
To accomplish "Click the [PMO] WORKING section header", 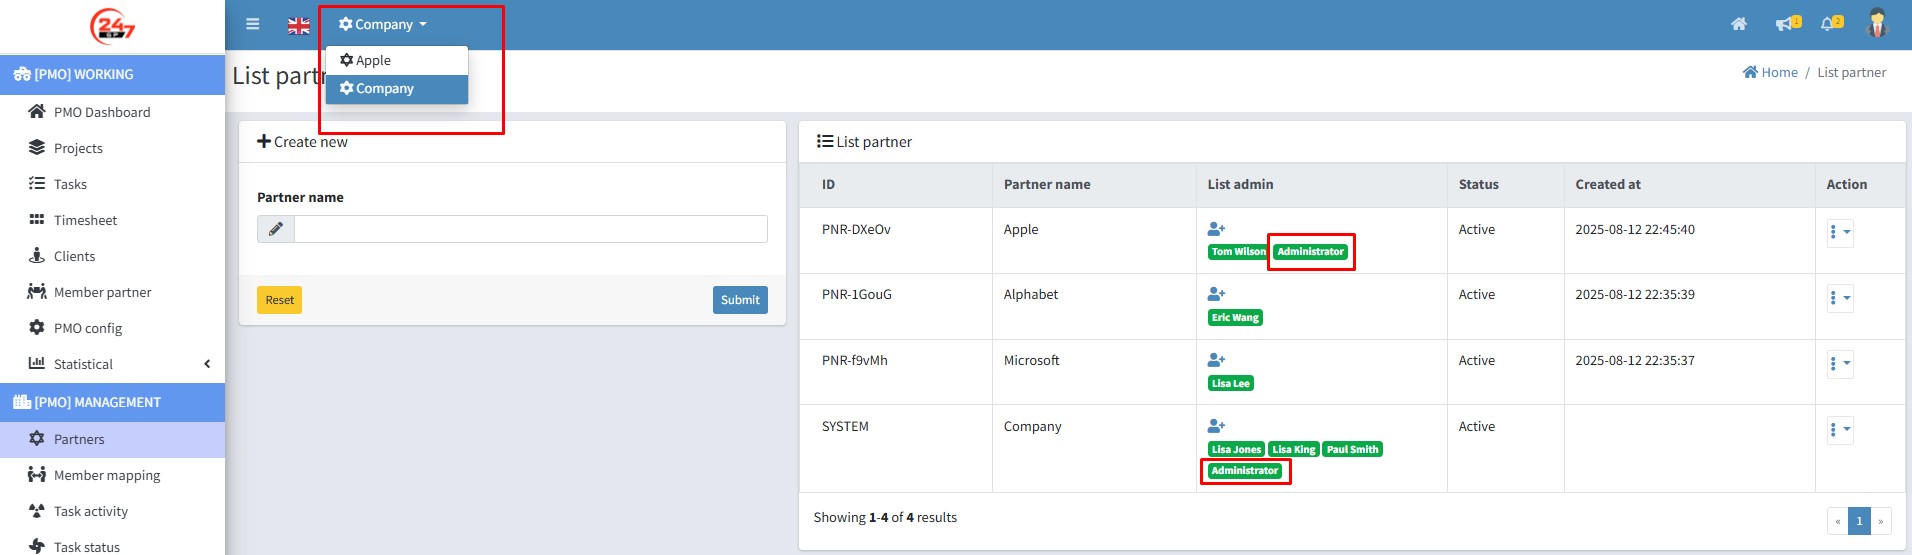I will (x=112, y=75).
